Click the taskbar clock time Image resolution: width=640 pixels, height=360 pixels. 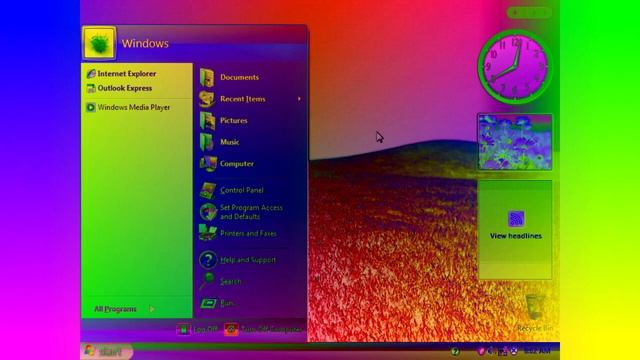point(537,351)
